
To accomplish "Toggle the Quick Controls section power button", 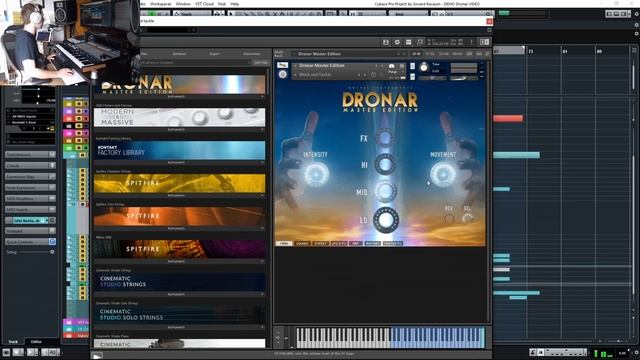I will pos(52,242).
